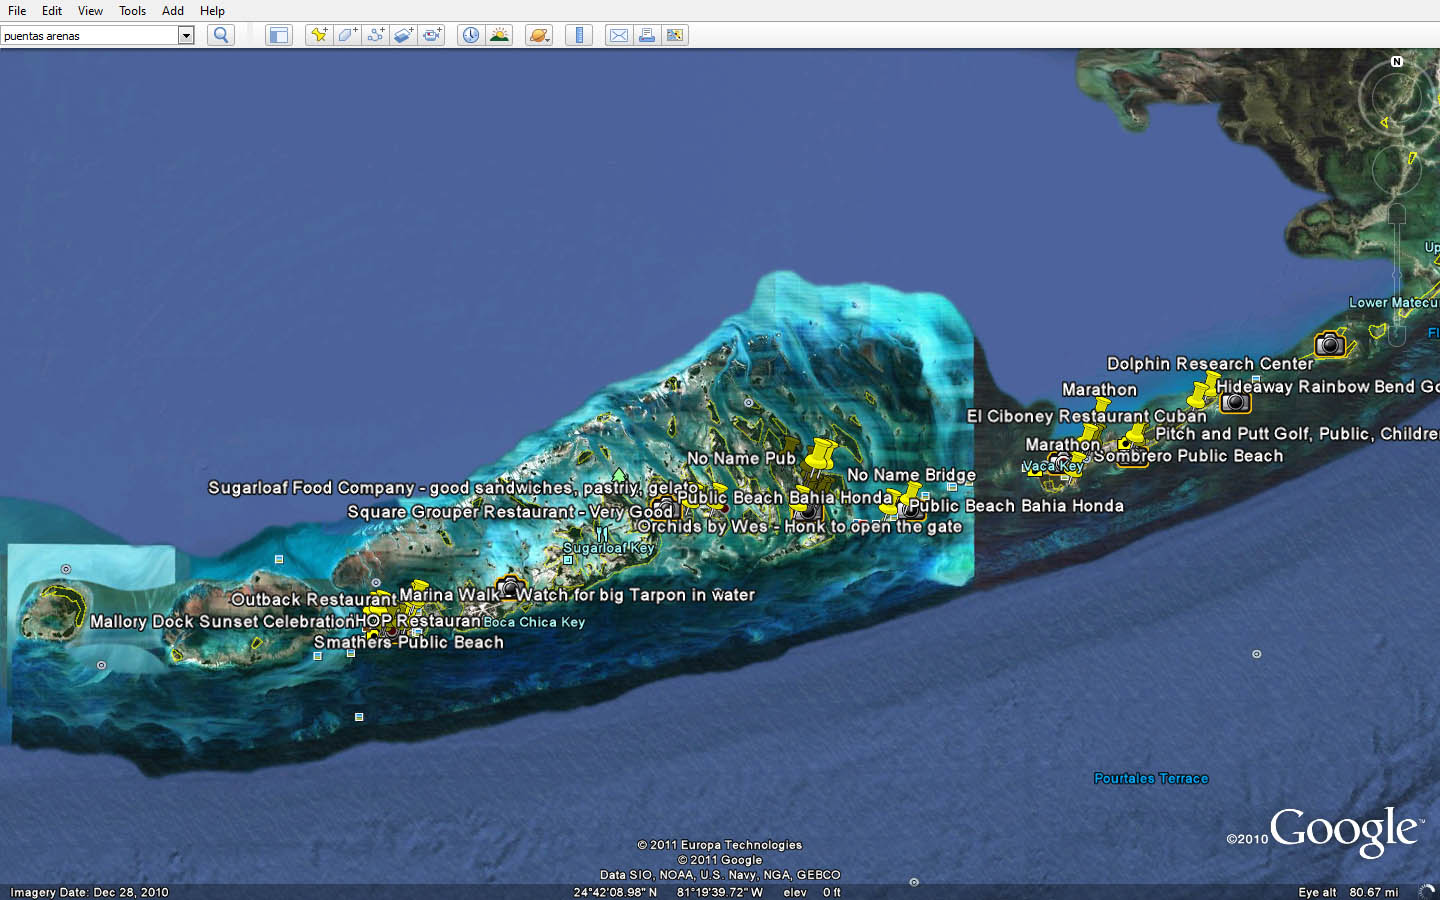Viewport: 1440px width, 900px height.
Task: Open the ruler measurement tool
Action: [x=579, y=35]
